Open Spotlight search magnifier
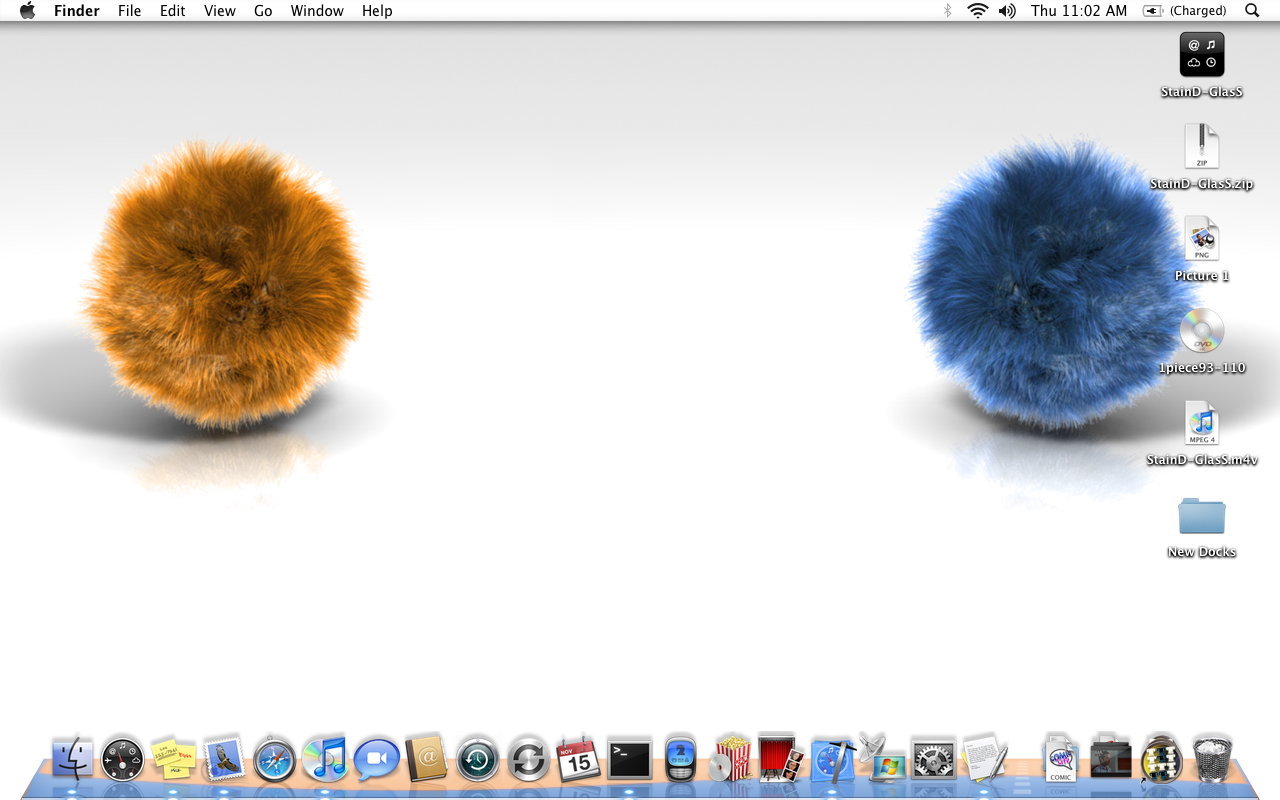The image size is (1280, 800). coord(1252,11)
